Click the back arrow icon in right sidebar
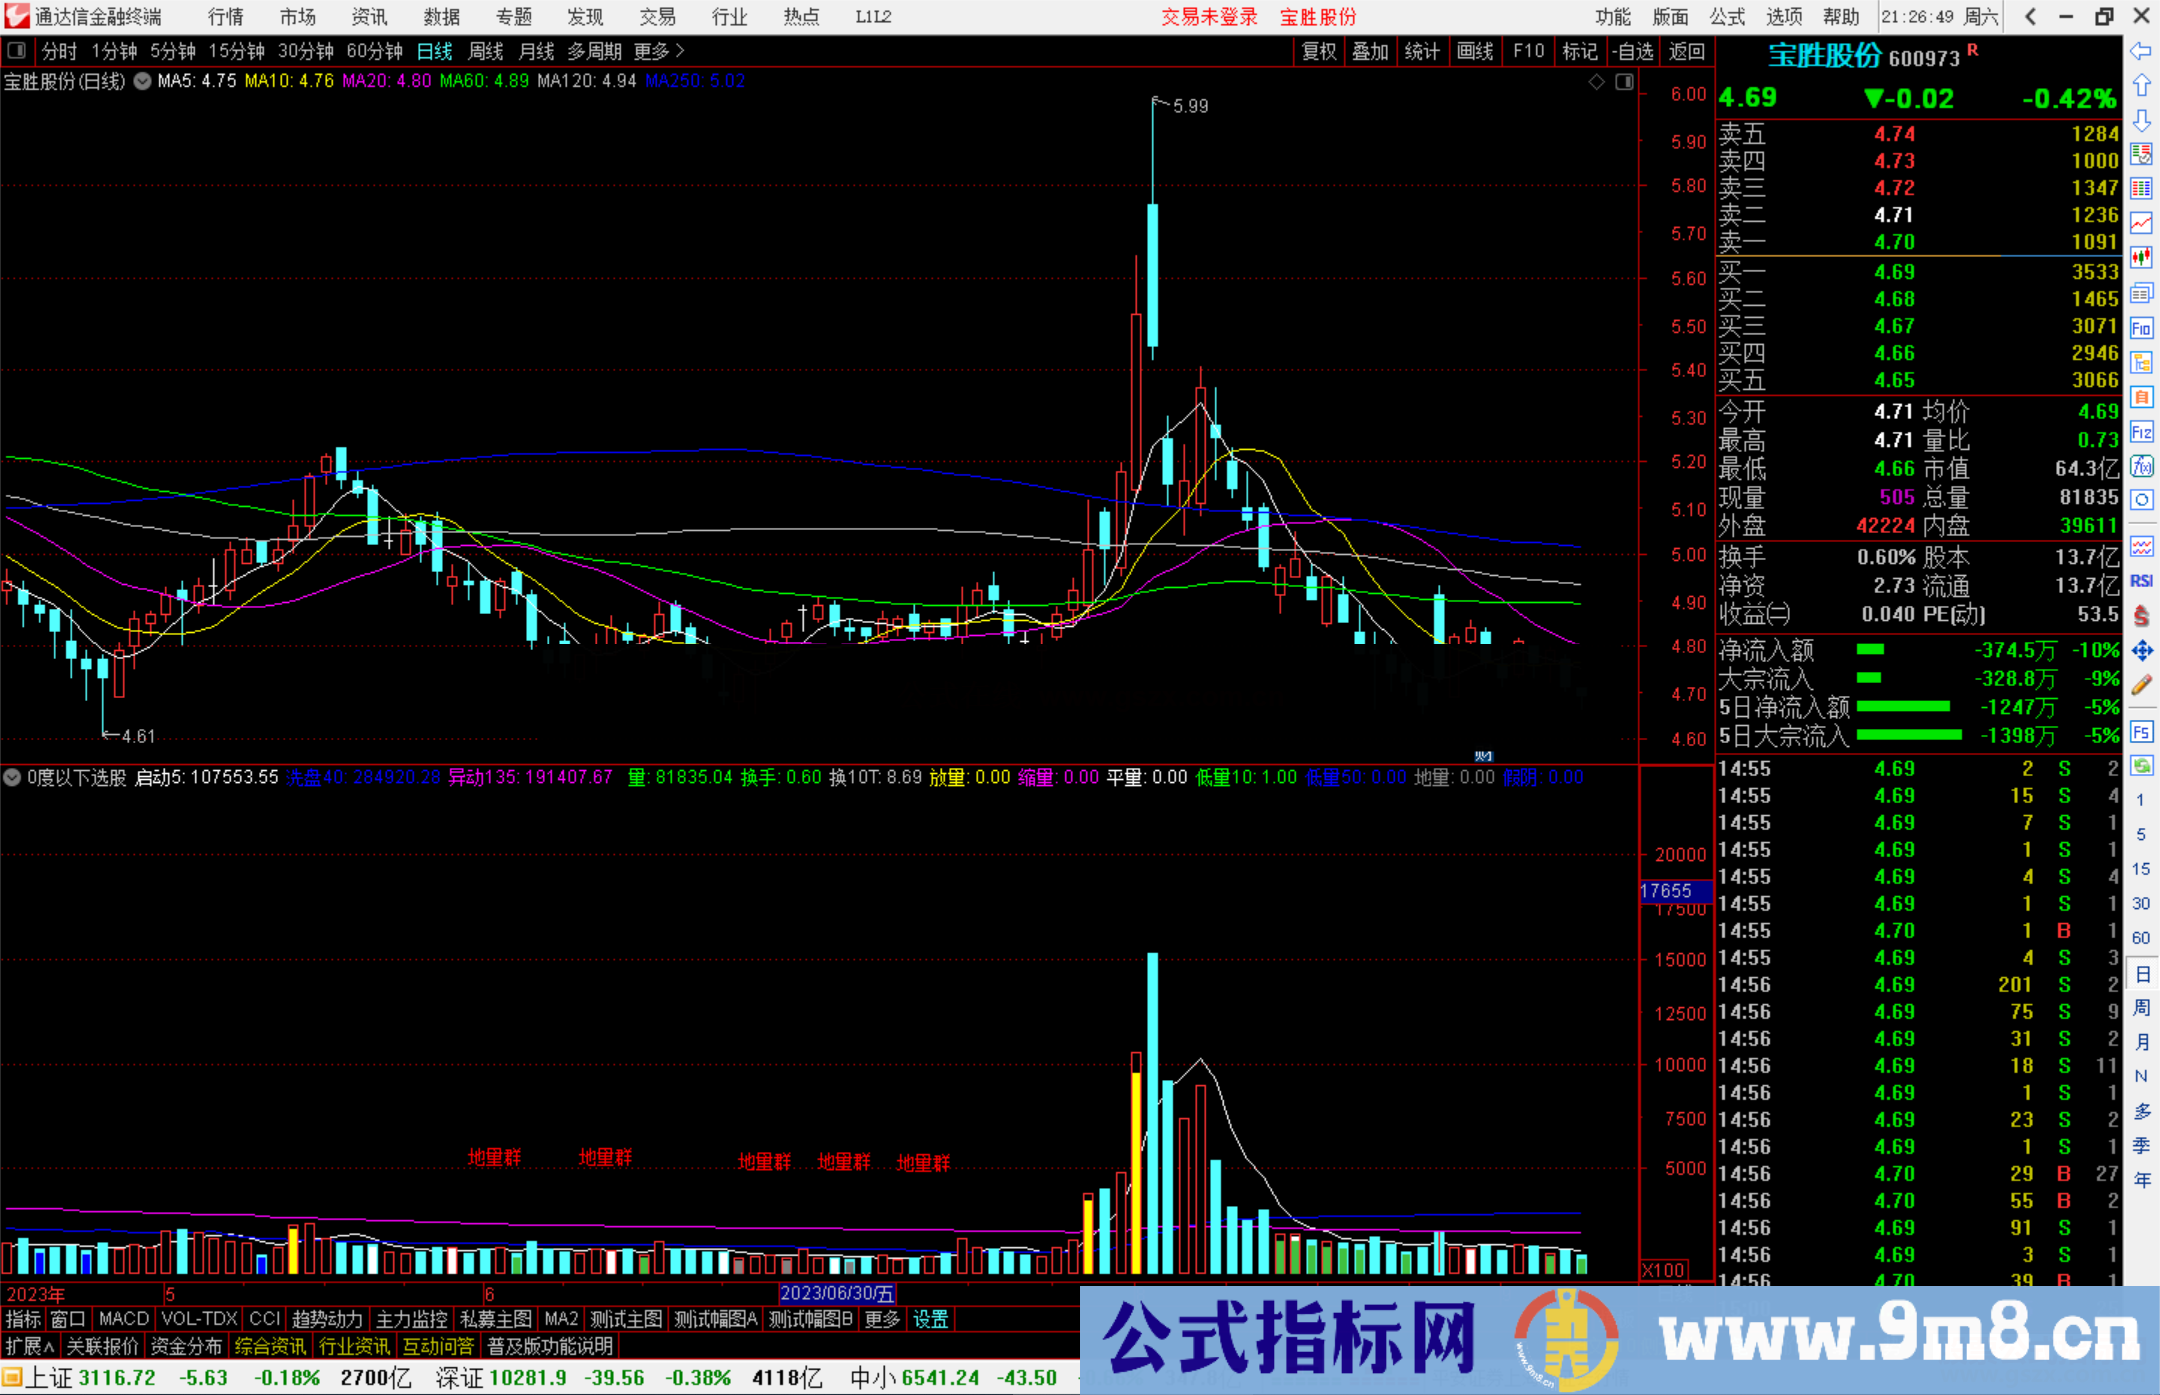 click(x=2141, y=51)
